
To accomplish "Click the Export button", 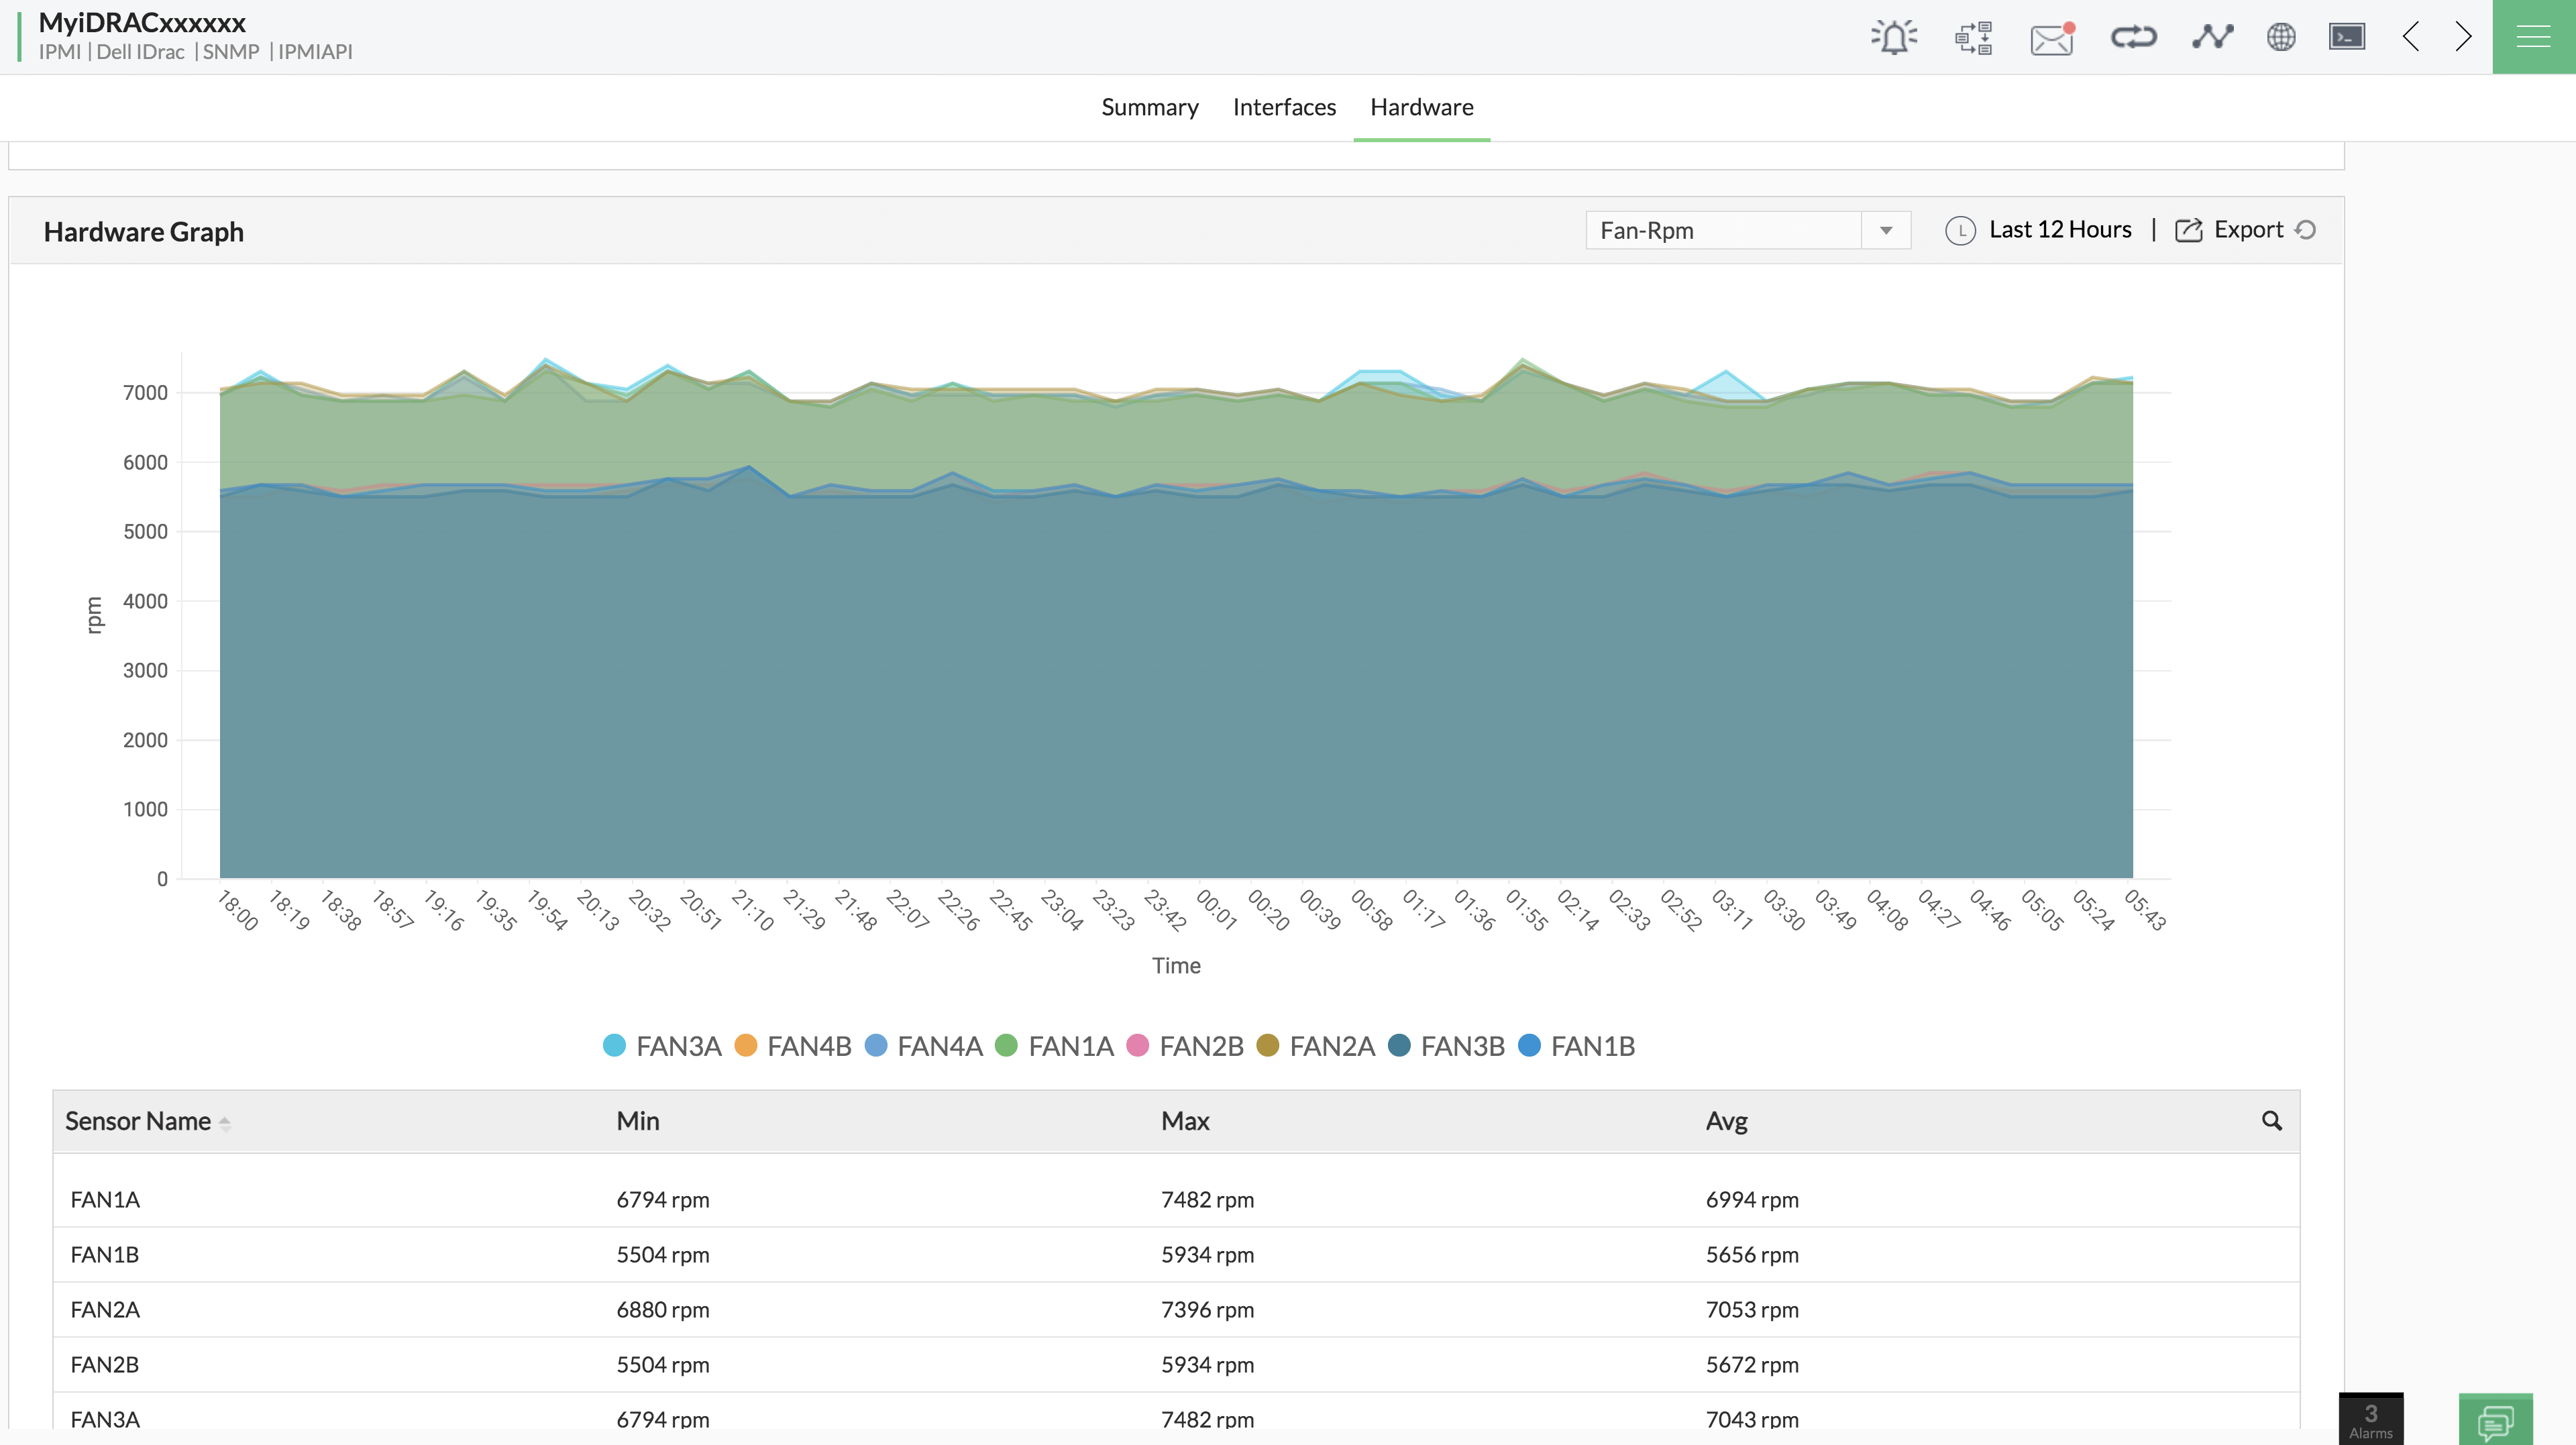I will [x=2230, y=230].
